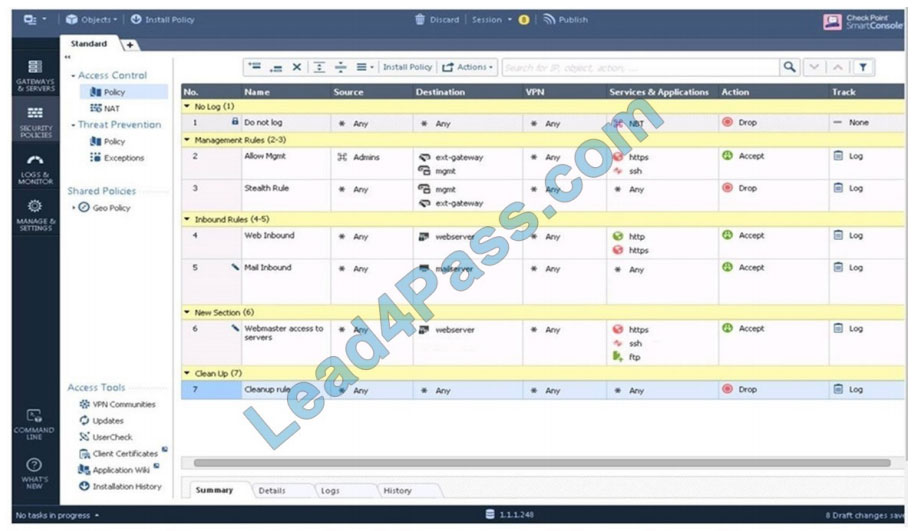Click add rule below icon
913x531 pixels.
(276, 67)
